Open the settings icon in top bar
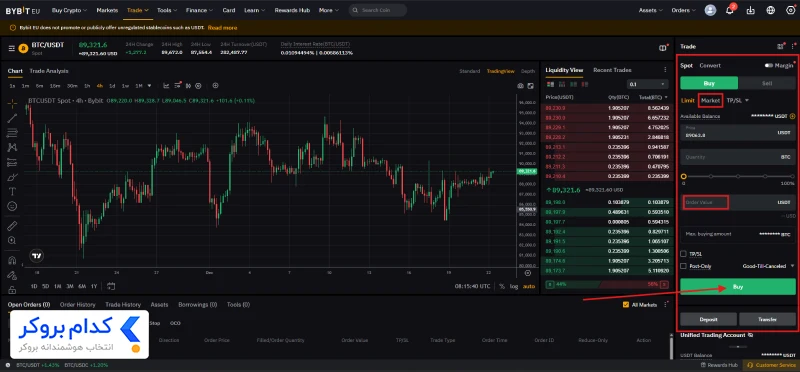This screenshot has width=800, height=372. (791, 10)
